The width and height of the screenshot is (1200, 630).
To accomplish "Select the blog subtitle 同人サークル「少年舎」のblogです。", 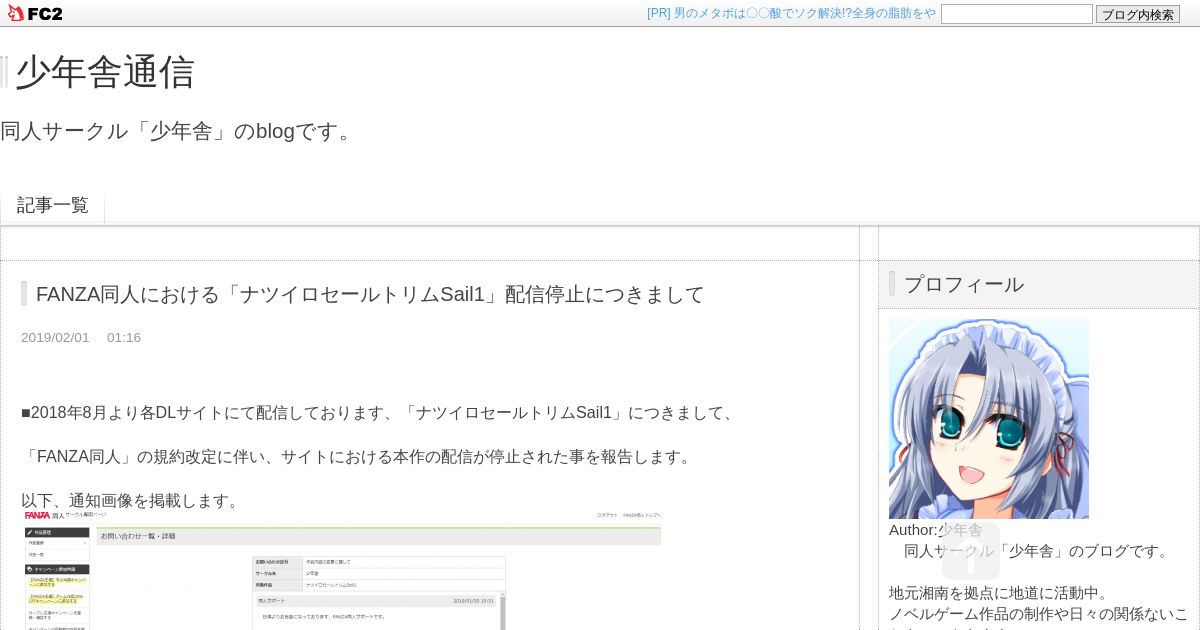I will coord(179,131).
